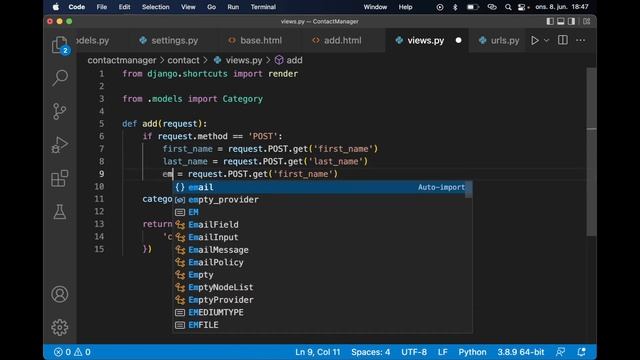Screen dimensions: 640x360
Task: Close unsaved views.py tab dot
Action: (x=458, y=40)
